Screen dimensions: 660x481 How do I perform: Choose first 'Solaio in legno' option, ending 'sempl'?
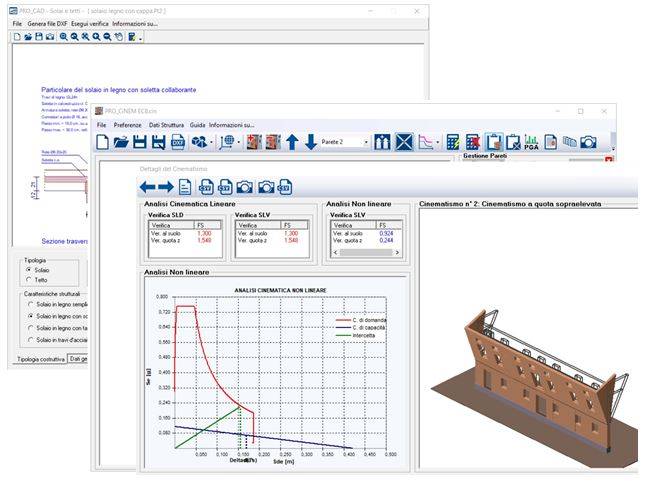point(30,304)
